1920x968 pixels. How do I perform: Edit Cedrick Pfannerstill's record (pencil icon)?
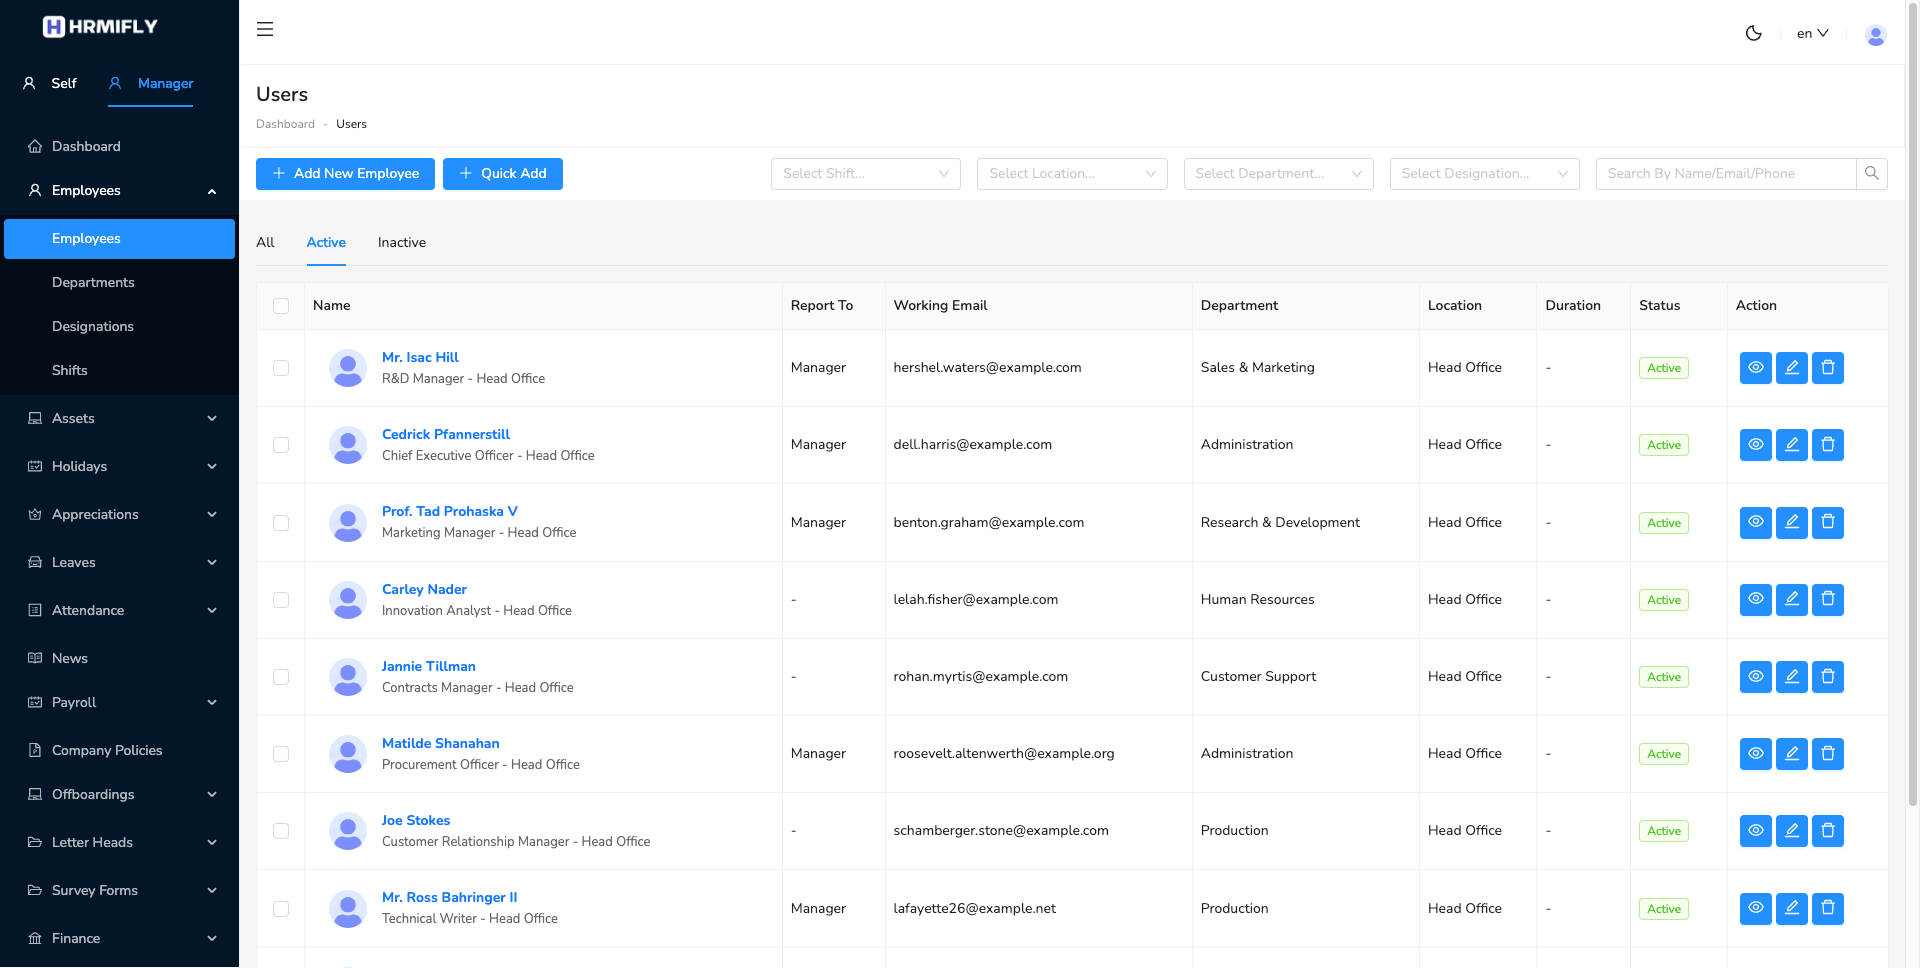pyautogui.click(x=1791, y=445)
